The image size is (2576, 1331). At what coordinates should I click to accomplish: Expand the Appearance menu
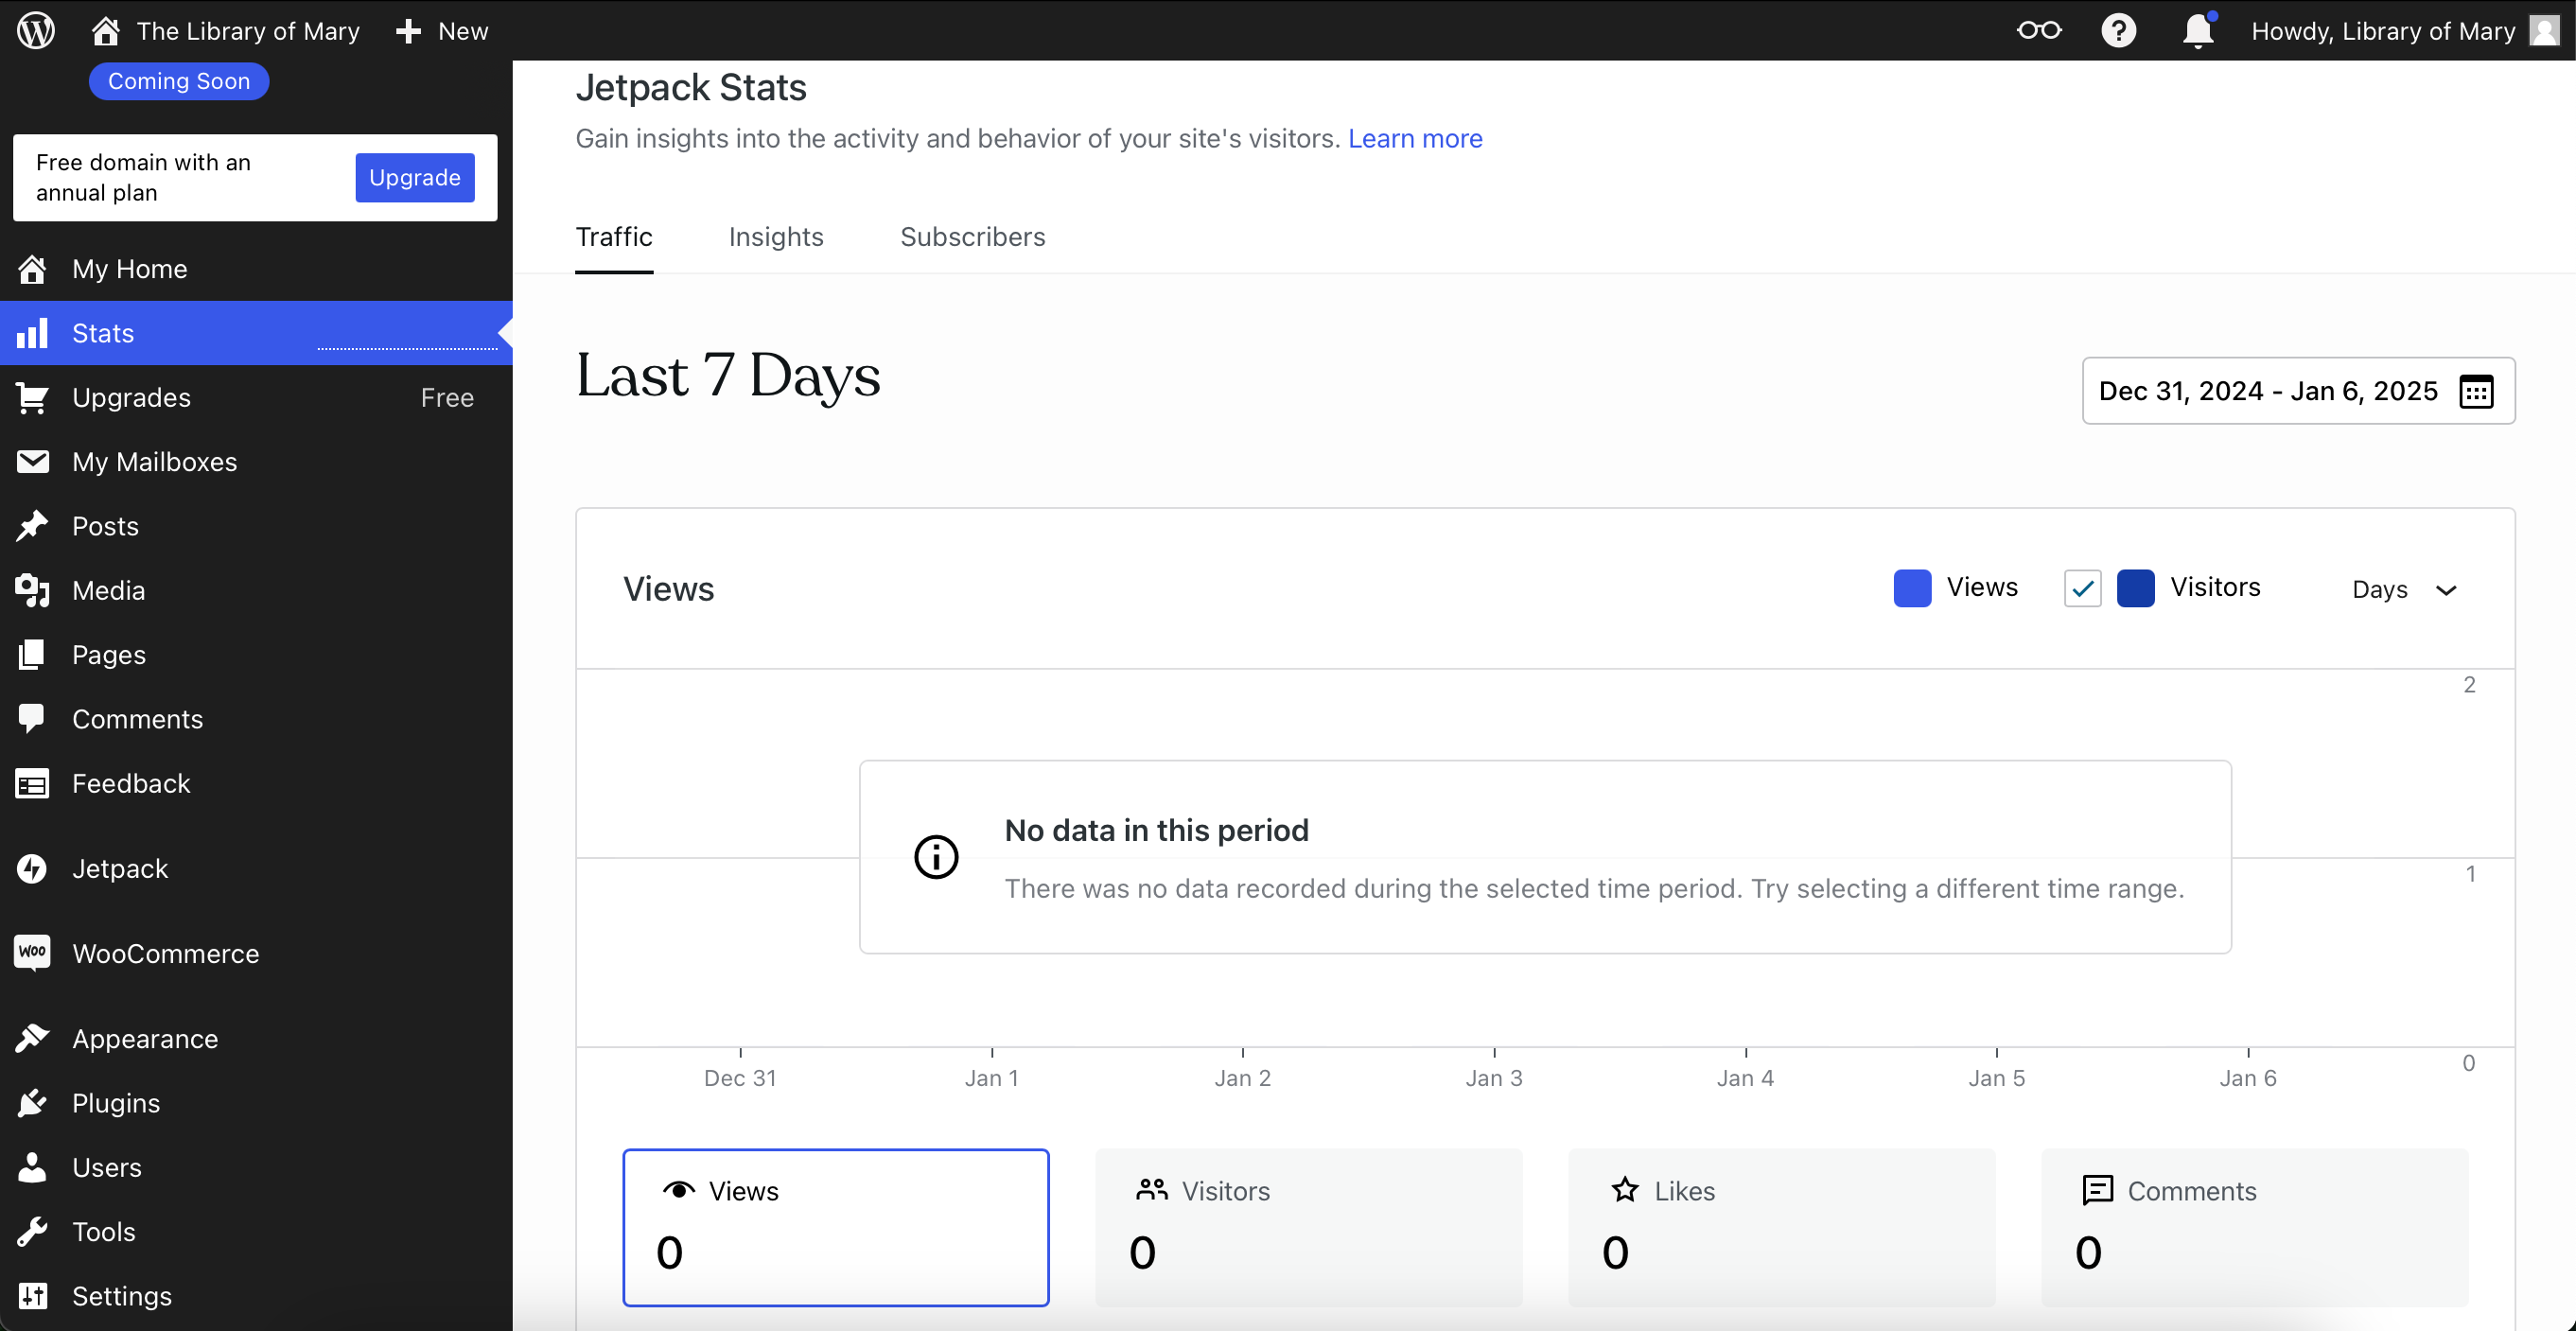click(x=144, y=1038)
